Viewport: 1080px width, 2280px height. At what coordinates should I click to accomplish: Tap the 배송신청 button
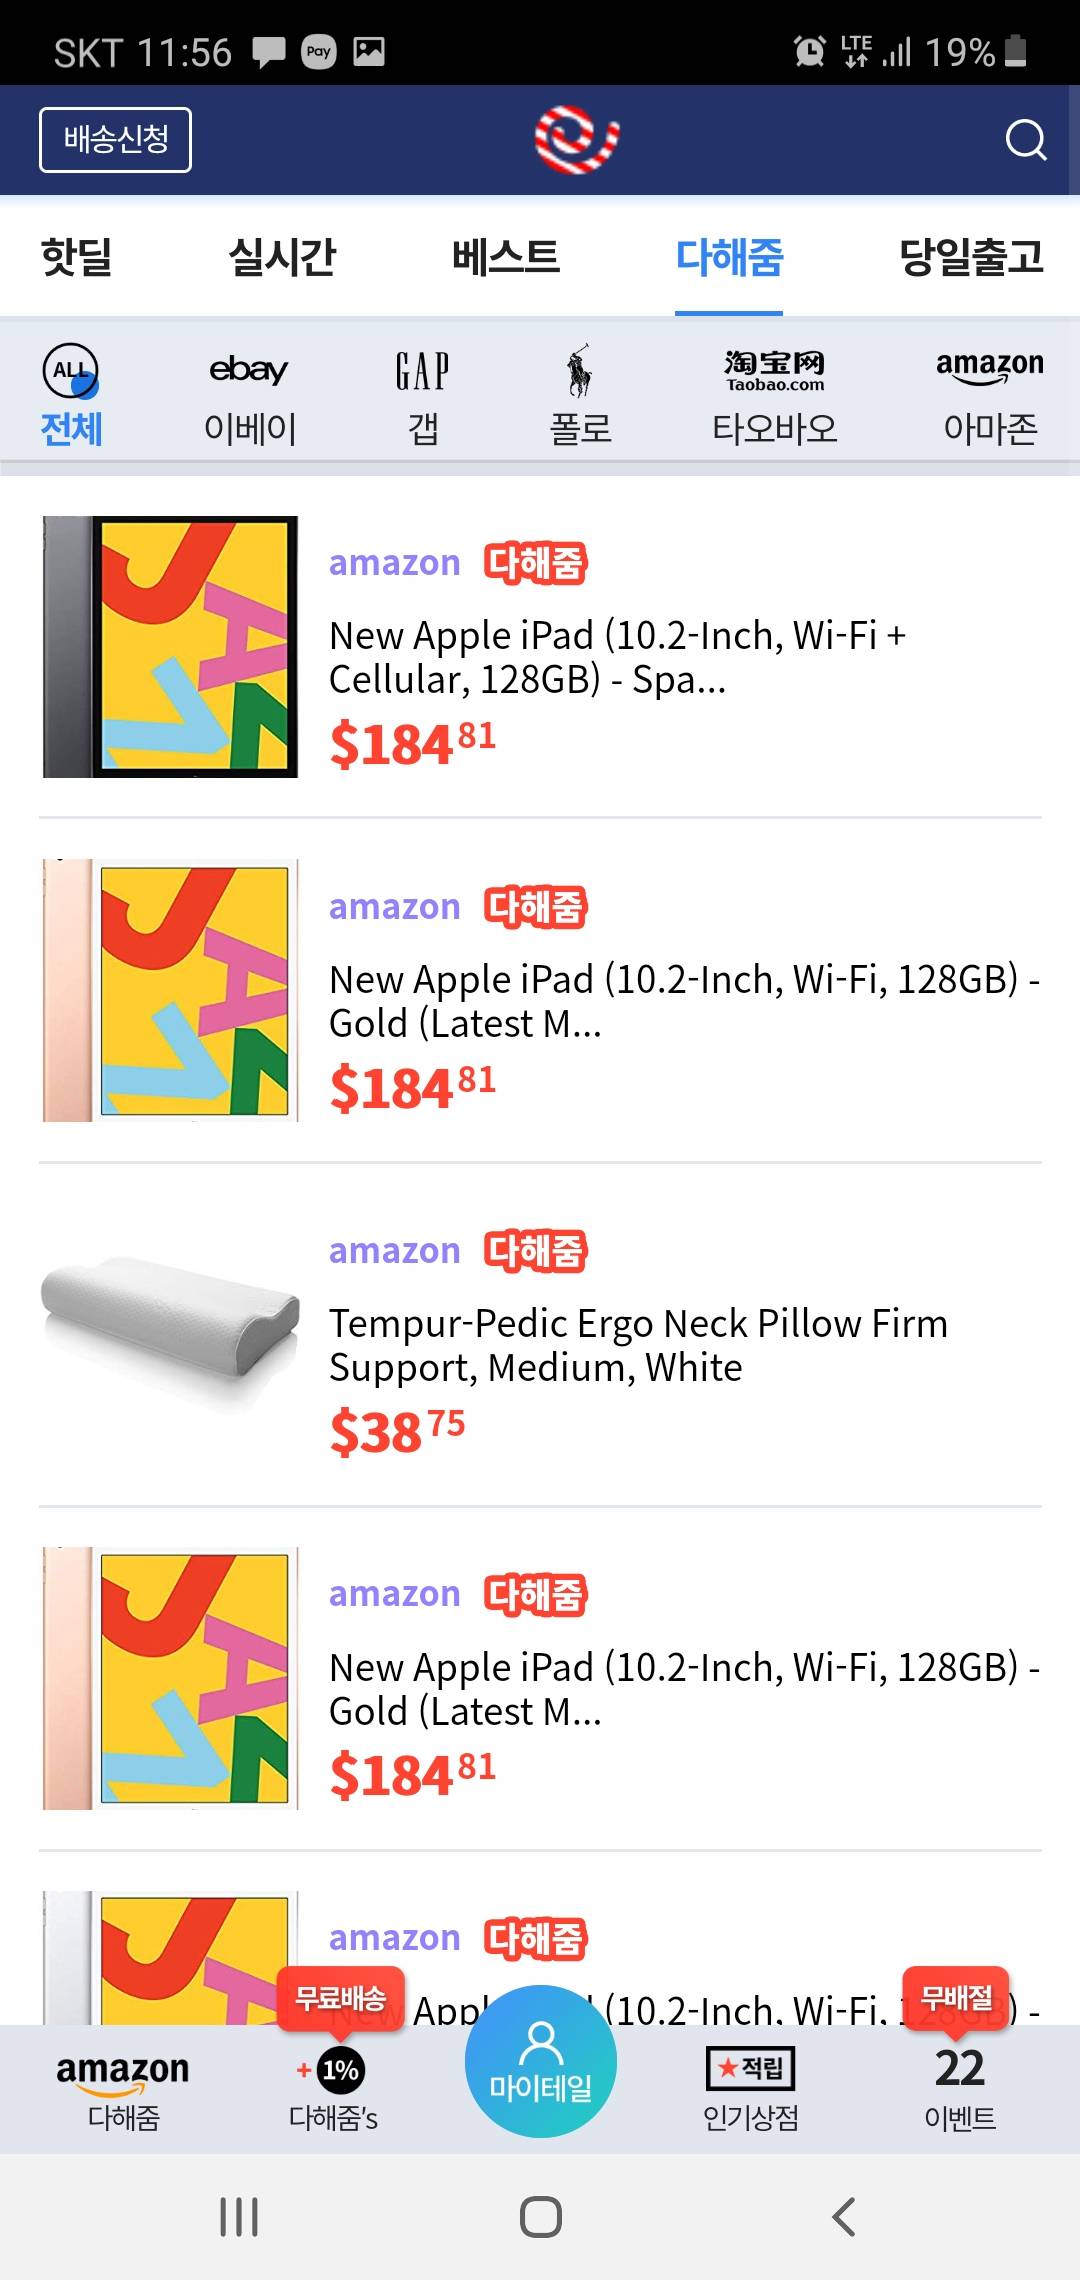115,140
